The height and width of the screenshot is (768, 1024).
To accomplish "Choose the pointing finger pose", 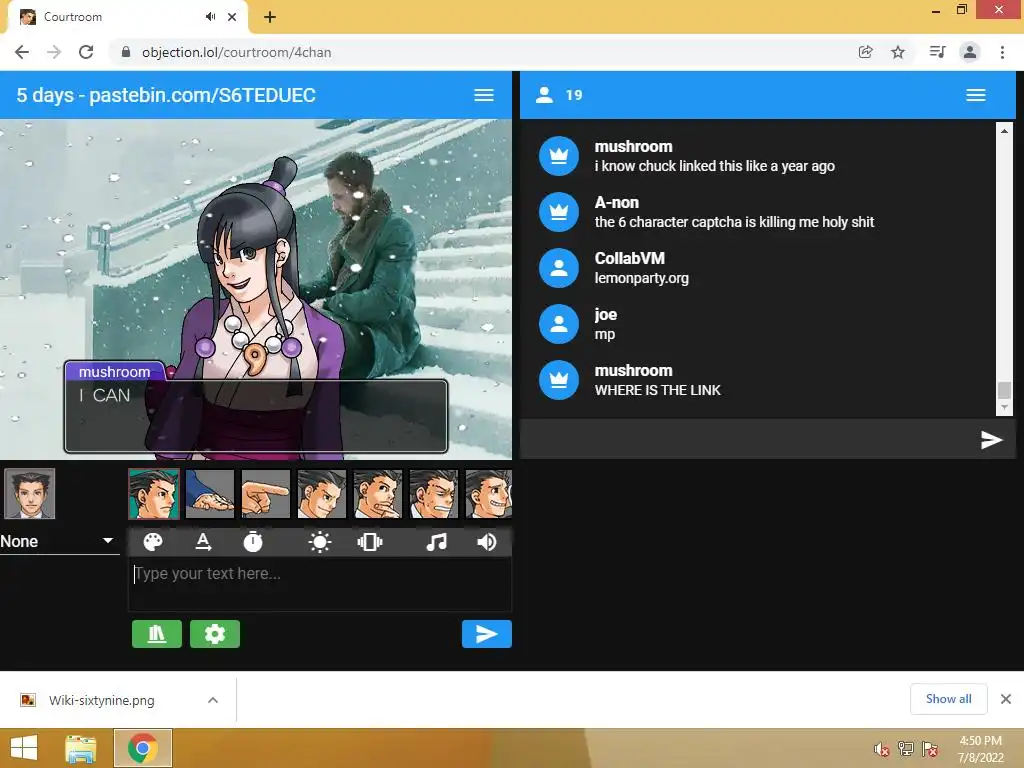I will (266, 494).
